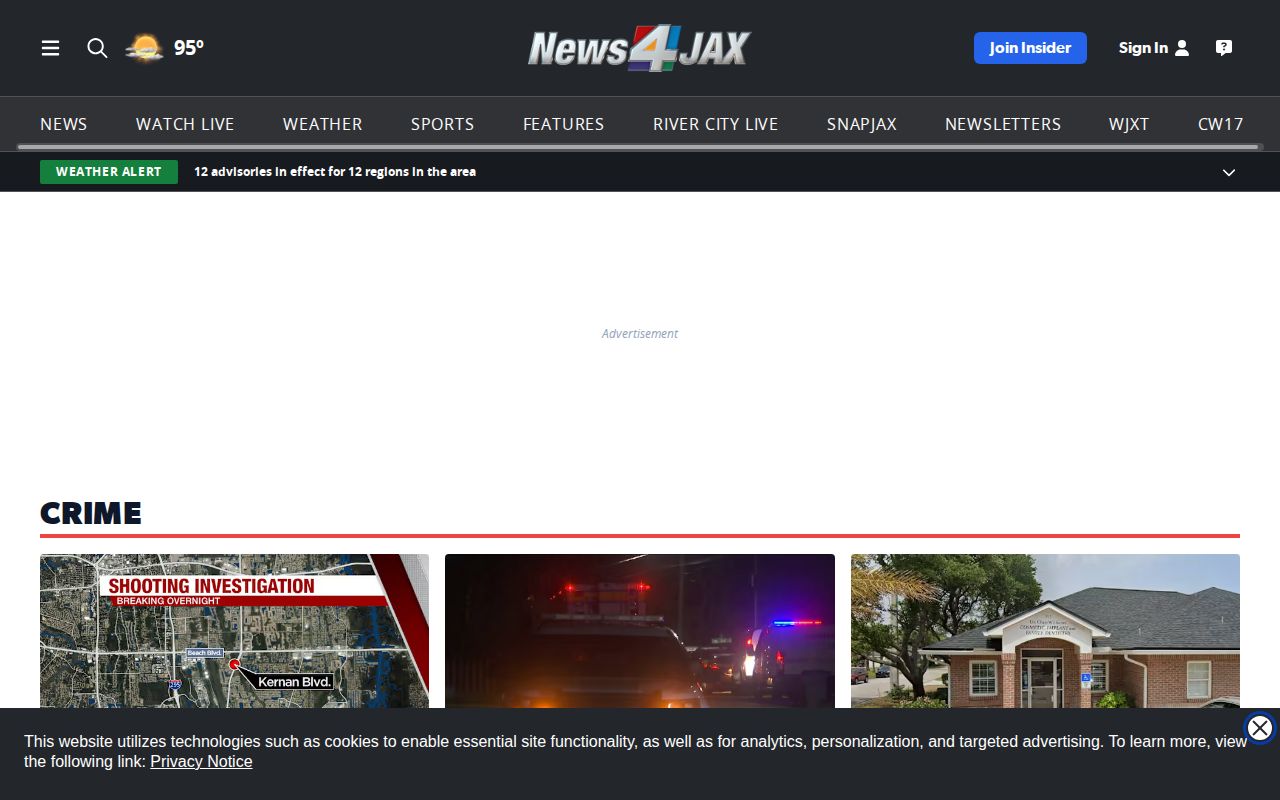Open the brick dental office thumbnail
The image size is (1280, 800).
[x=1045, y=631]
